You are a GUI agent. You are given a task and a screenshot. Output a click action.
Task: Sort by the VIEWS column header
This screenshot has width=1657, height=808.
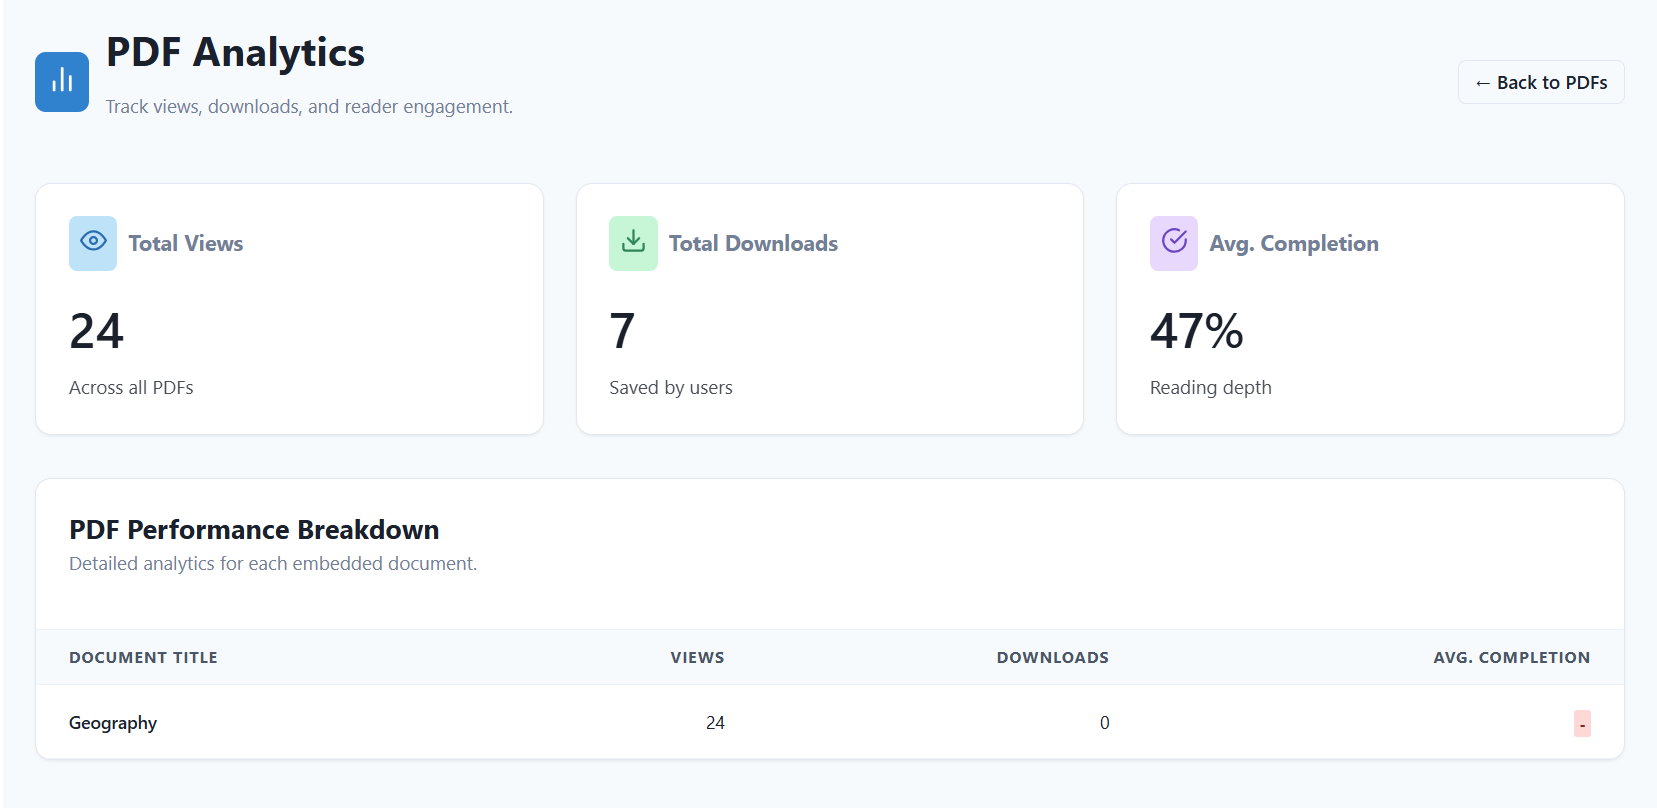(697, 657)
